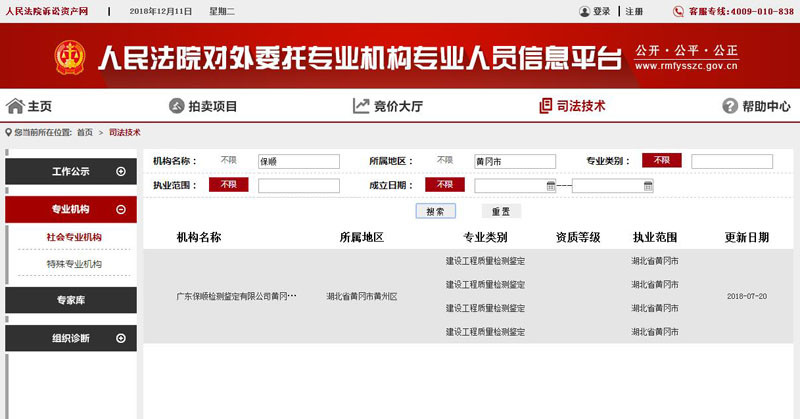Click the 注册 register link

(635, 11)
